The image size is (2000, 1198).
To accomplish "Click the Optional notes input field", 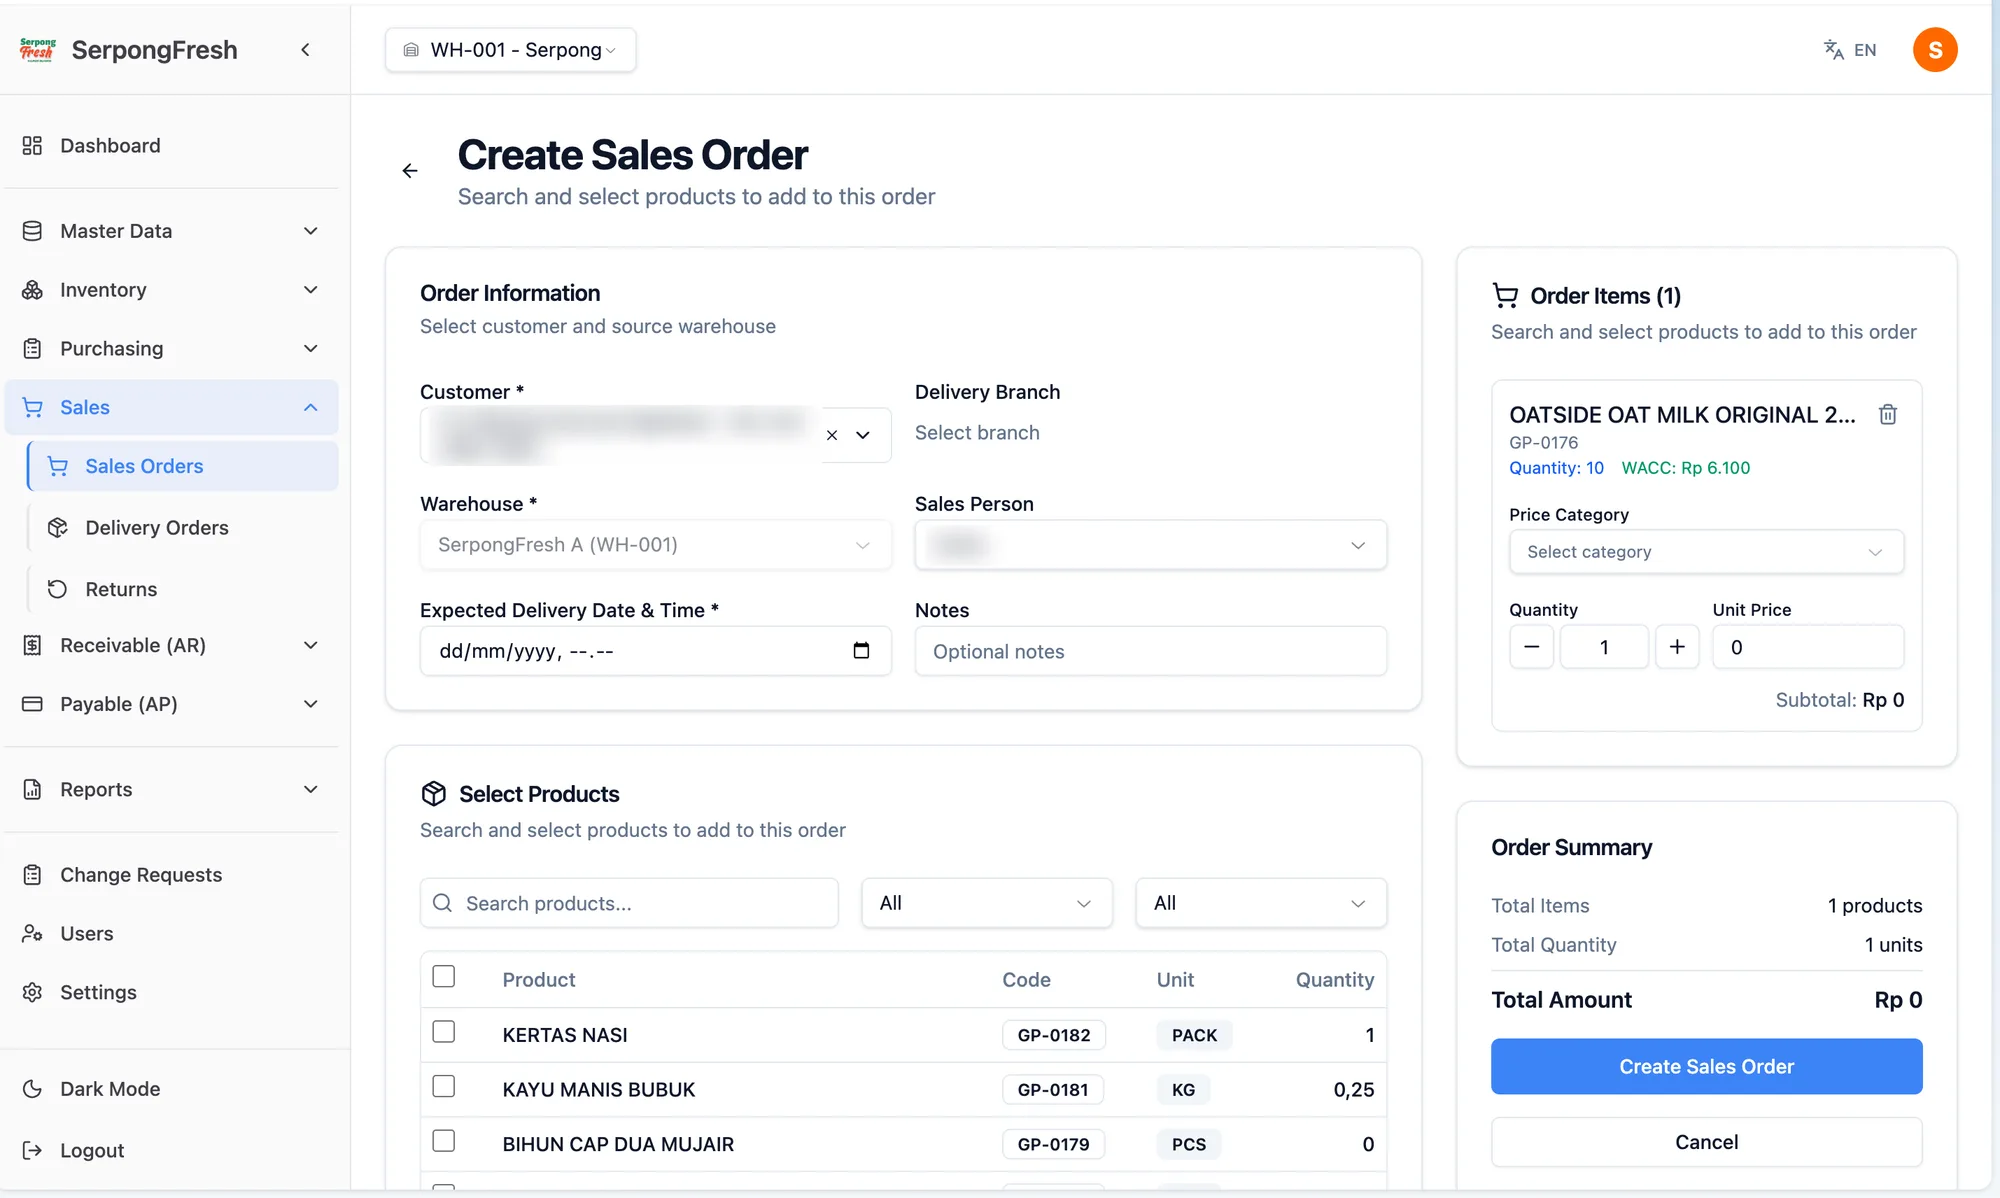I will tap(1151, 651).
